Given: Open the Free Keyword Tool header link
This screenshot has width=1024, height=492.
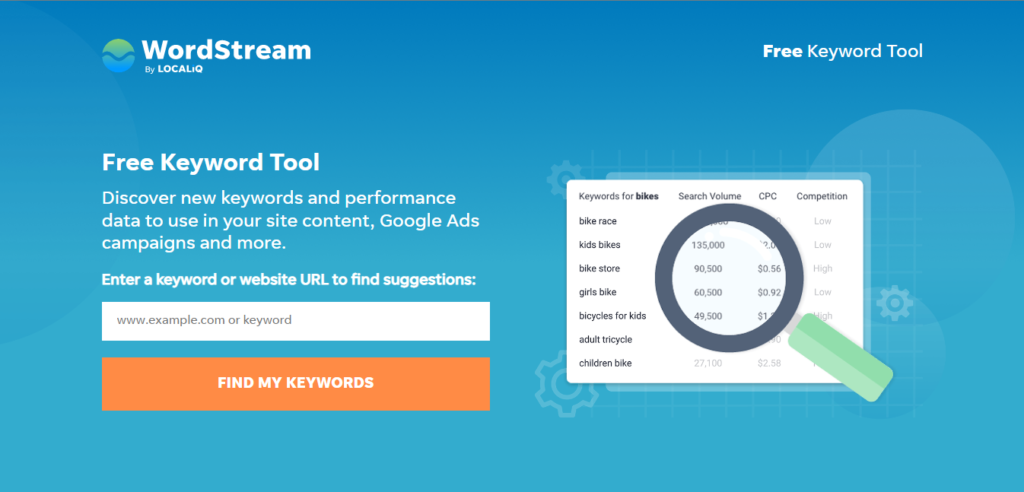Looking at the screenshot, I should (842, 51).
